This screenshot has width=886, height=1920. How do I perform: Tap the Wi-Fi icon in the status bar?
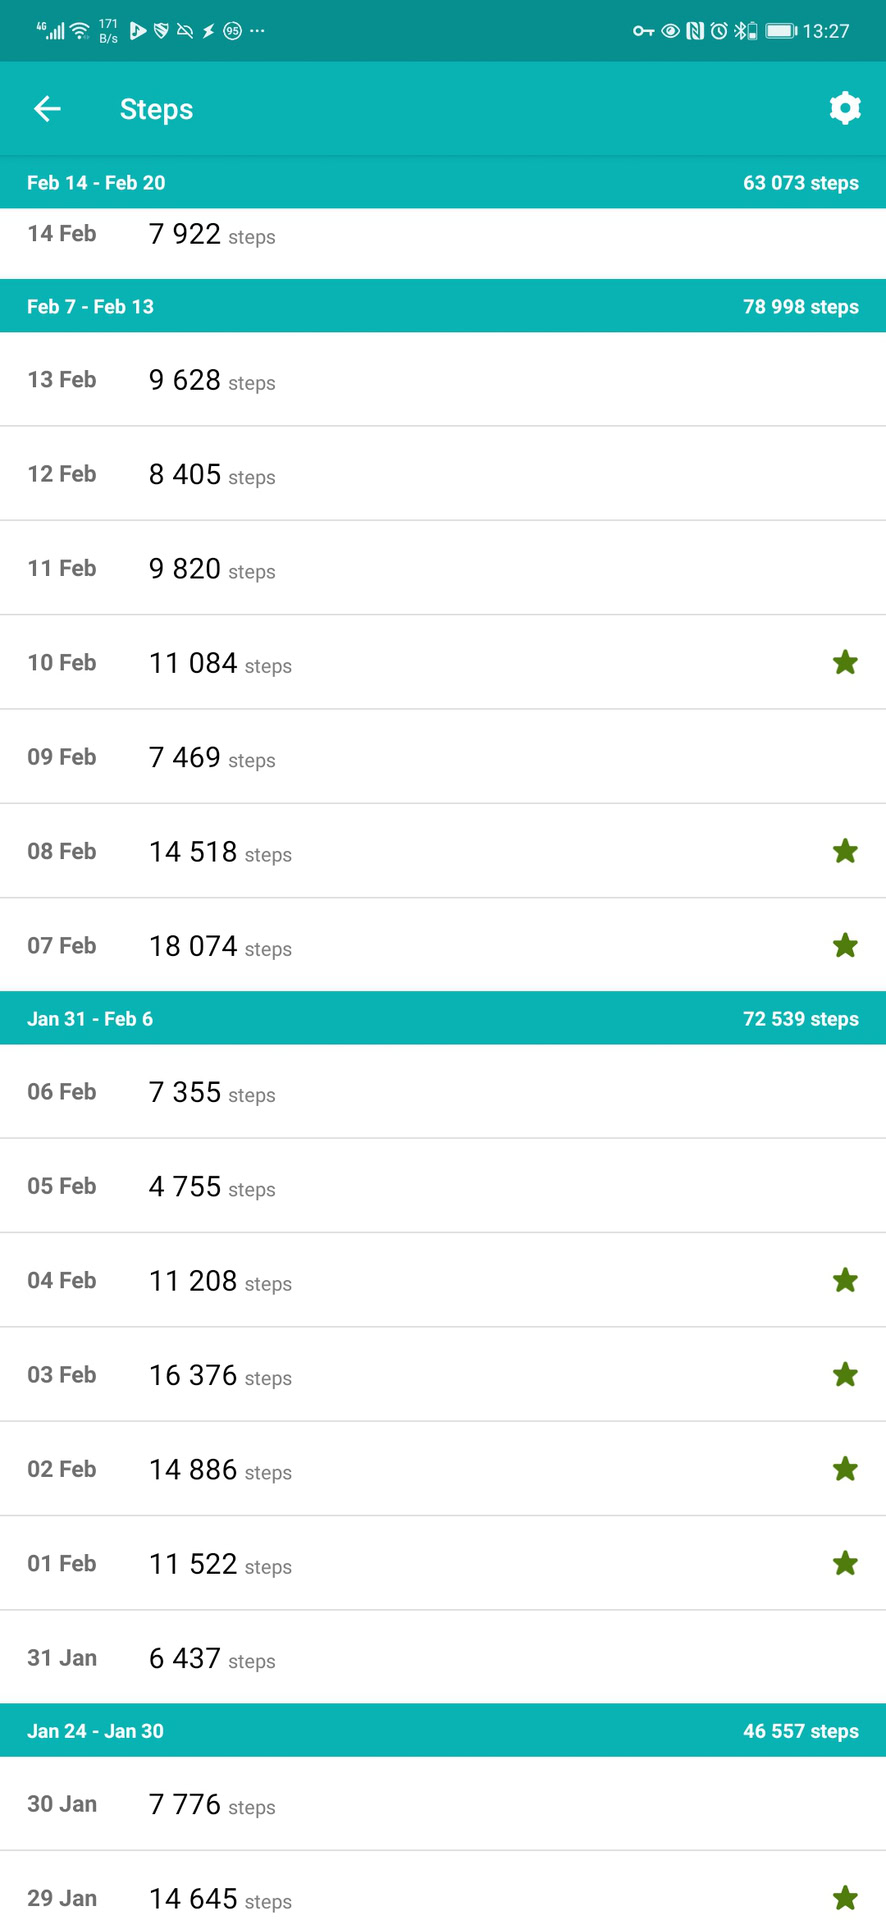[80, 31]
